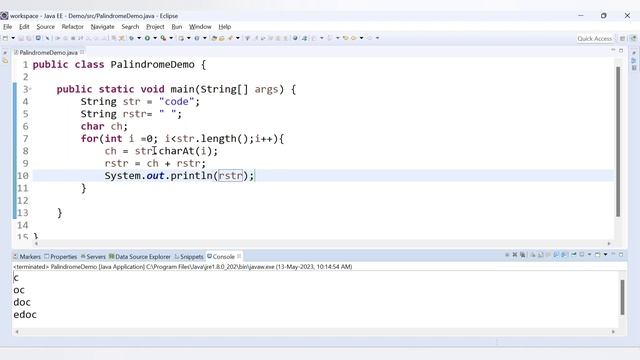Click the Java EE perspective icon
The height and width of the screenshot is (360, 640).
633,38
